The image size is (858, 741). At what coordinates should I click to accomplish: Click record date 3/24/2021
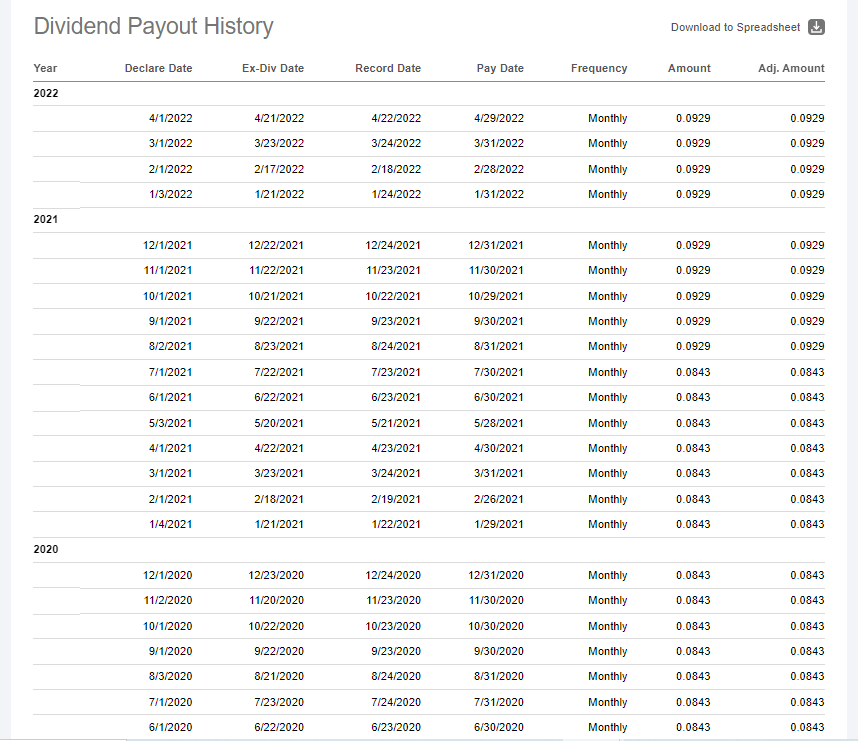(396, 473)
